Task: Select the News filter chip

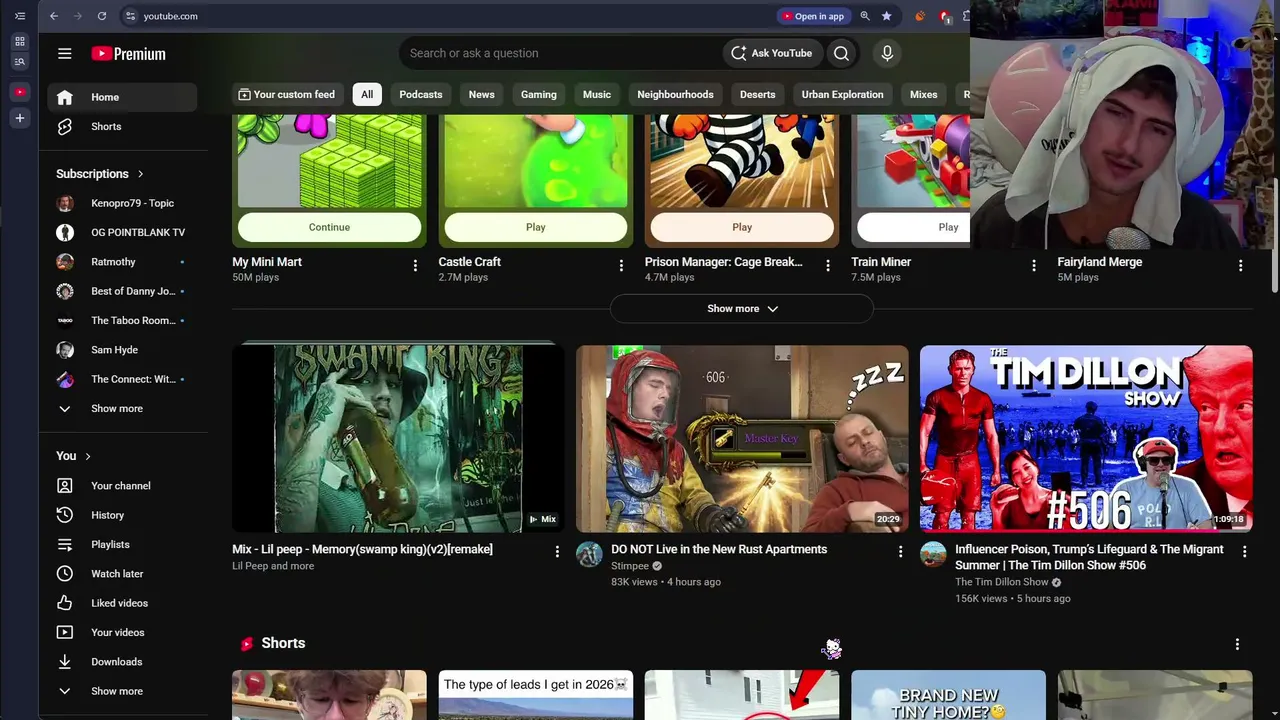Action: tap(482, 95)
